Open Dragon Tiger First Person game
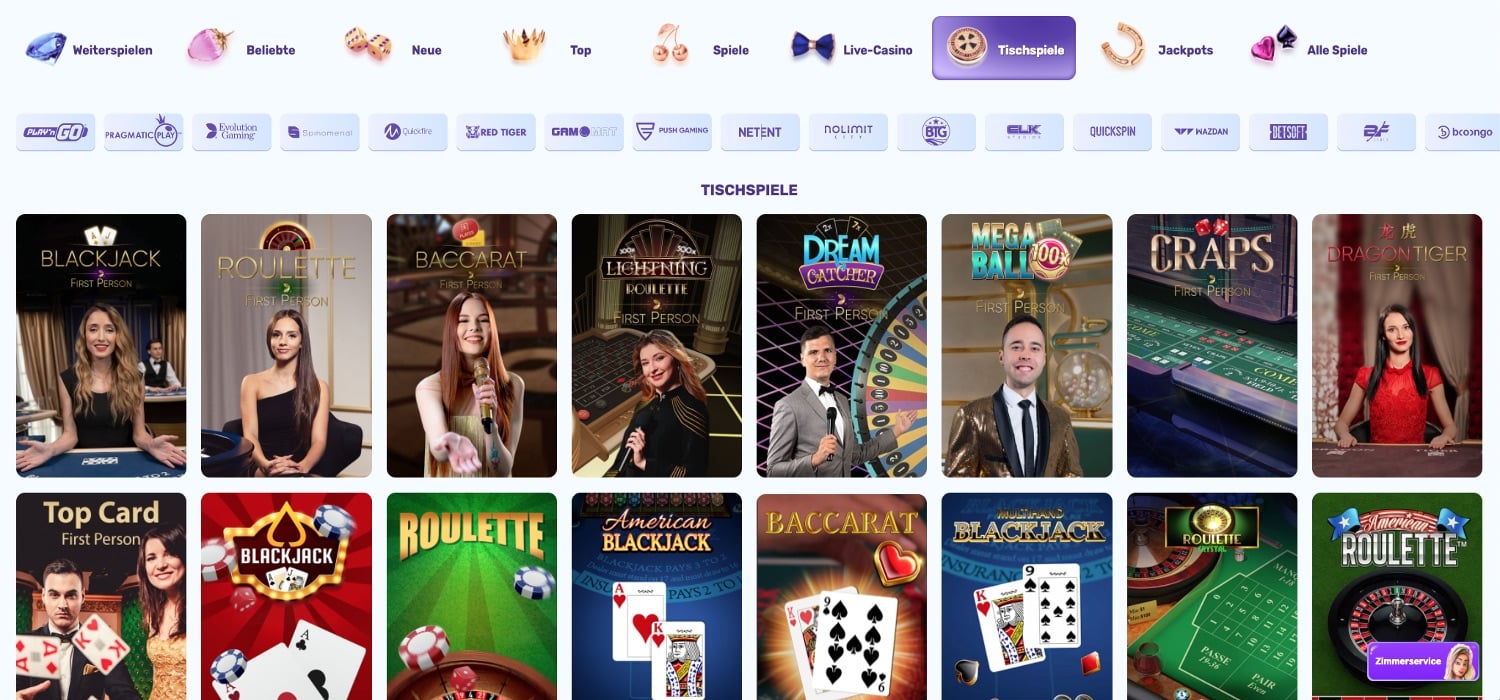Image resolution: width=1500 pixels, height=700 pixels. coord(1397,346)
